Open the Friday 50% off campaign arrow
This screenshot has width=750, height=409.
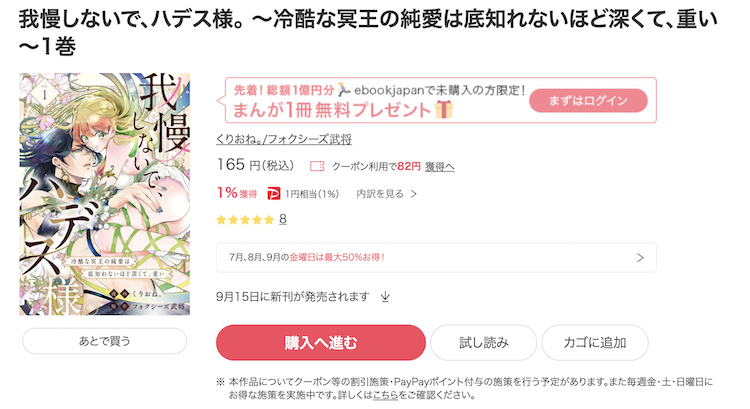(640, 257)
